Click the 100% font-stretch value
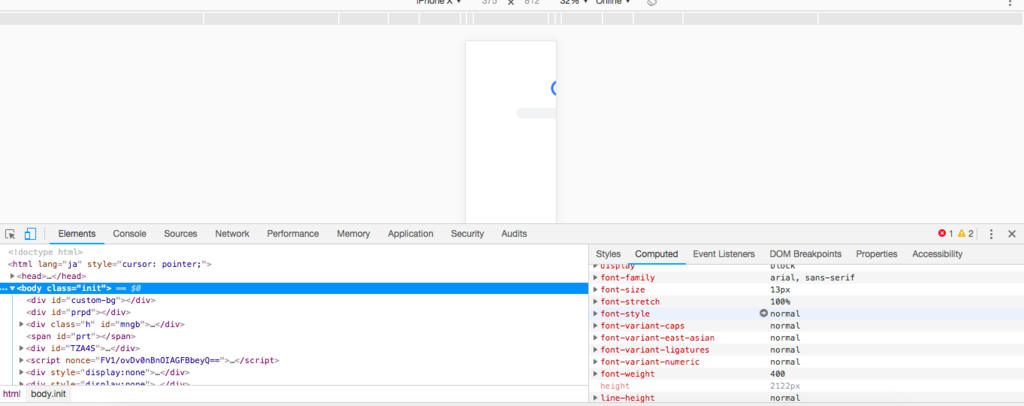This screenshot has width=1024, height=406. 780,302
